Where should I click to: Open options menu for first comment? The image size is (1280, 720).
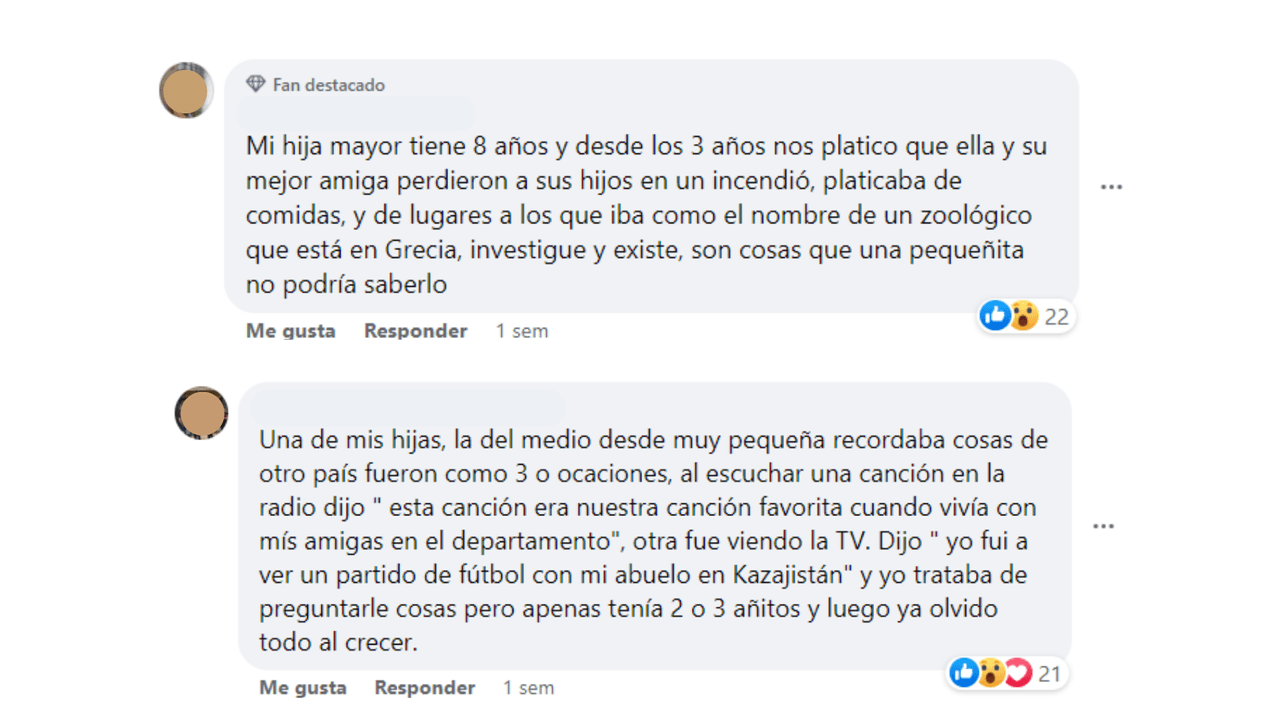tap(1111, 186)
